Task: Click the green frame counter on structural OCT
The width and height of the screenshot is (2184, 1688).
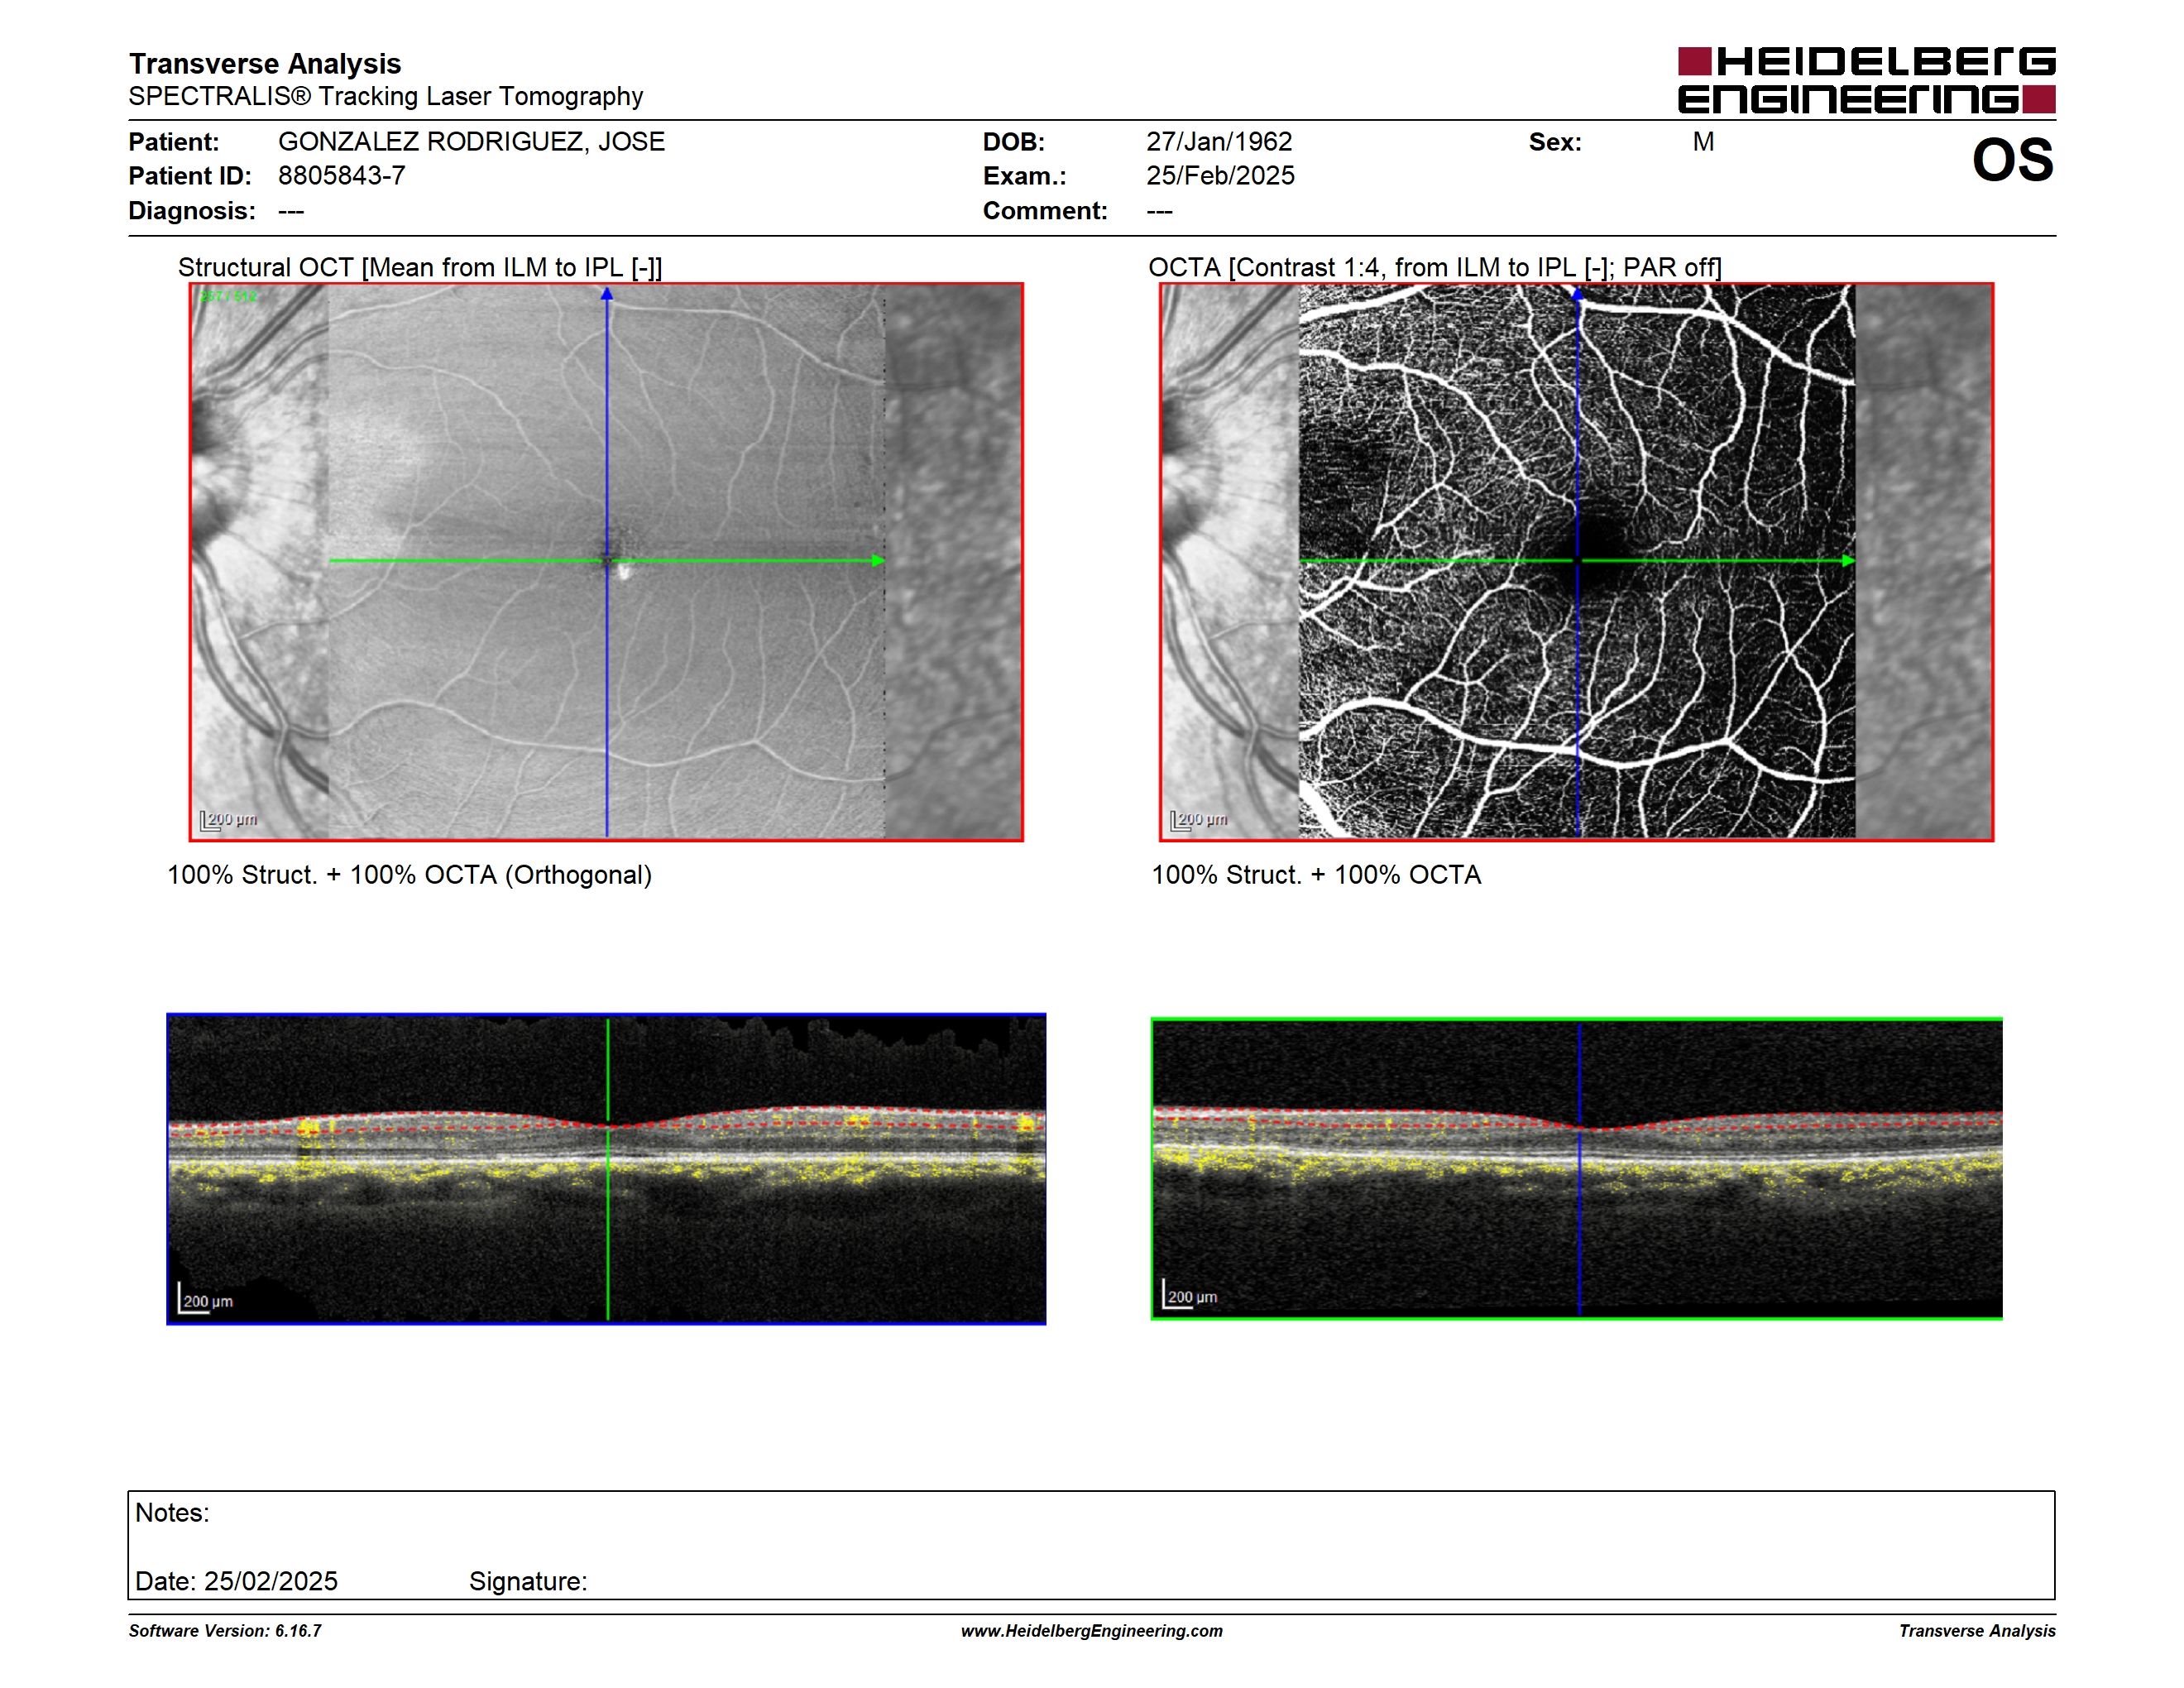Action: coord(229,297)
